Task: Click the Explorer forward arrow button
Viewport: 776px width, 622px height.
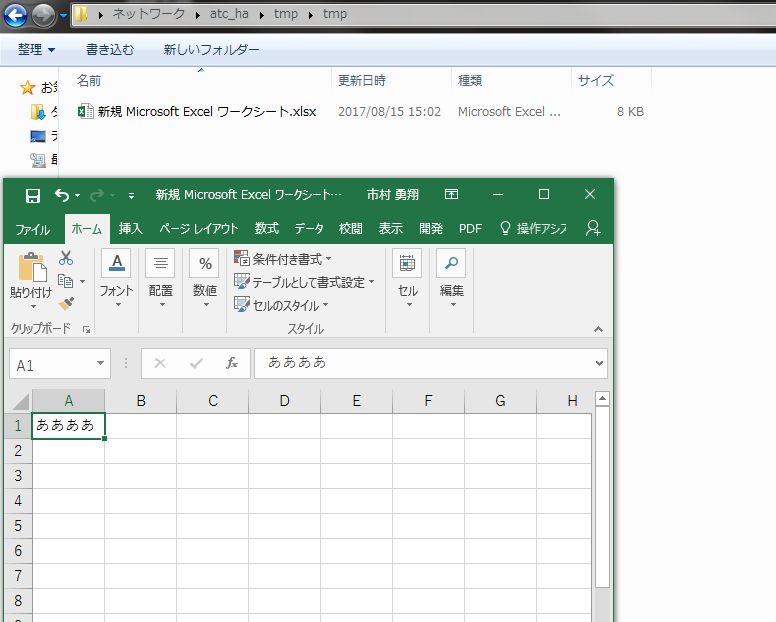Action: 43,15
